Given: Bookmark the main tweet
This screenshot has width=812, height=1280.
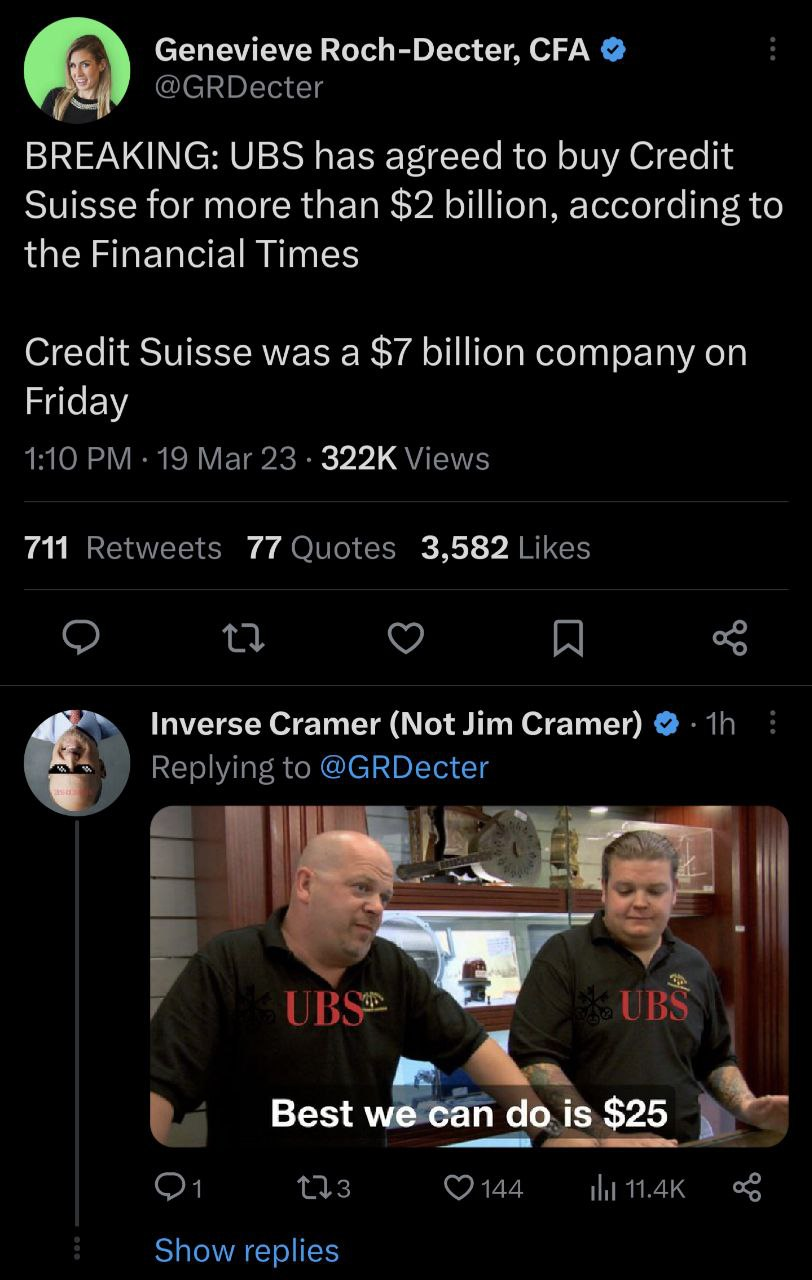Looking at the screenshot, I should (x=568, y=637).
